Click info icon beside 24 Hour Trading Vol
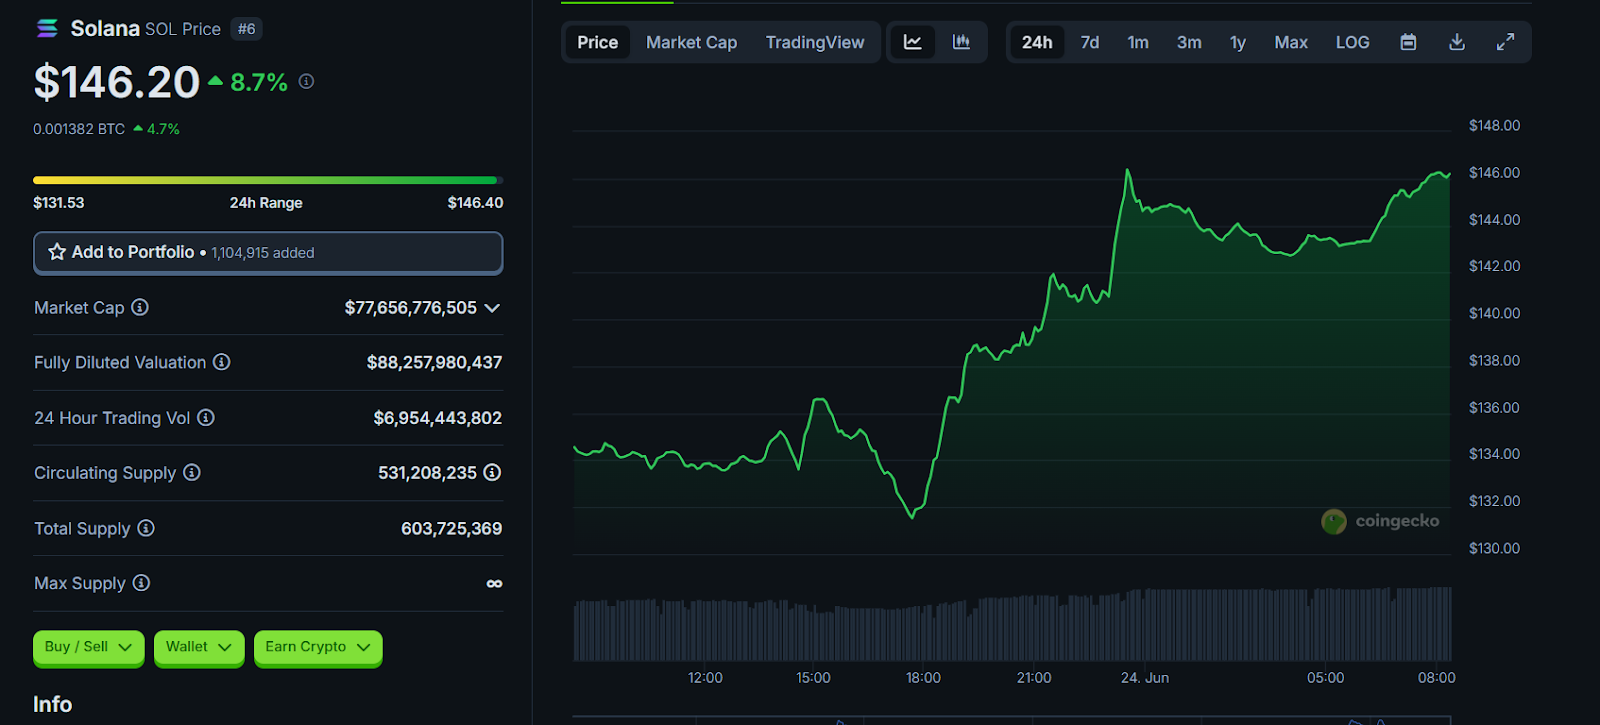 click(x=206, y=418)
